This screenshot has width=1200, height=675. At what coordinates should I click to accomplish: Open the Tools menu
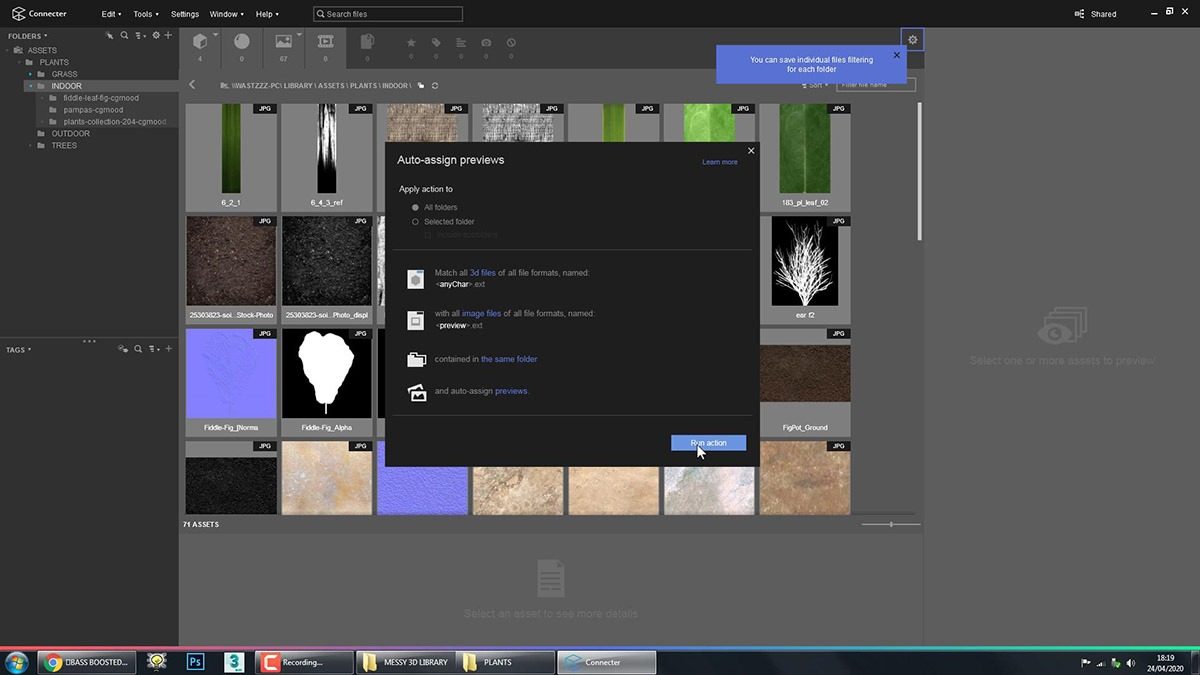[145, 14]
